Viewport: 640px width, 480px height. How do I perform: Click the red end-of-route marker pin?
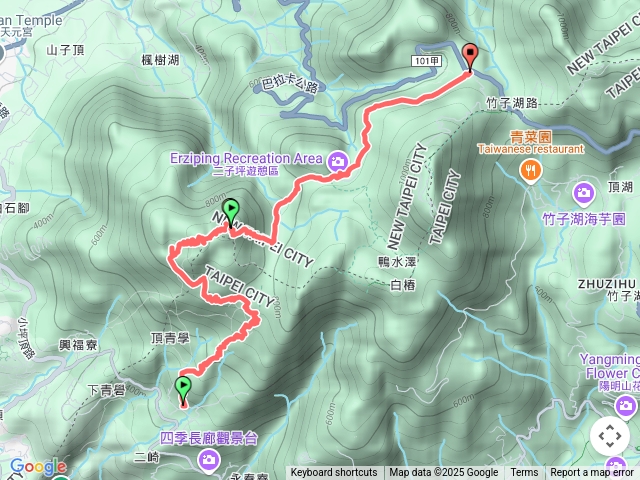[470, 58]
